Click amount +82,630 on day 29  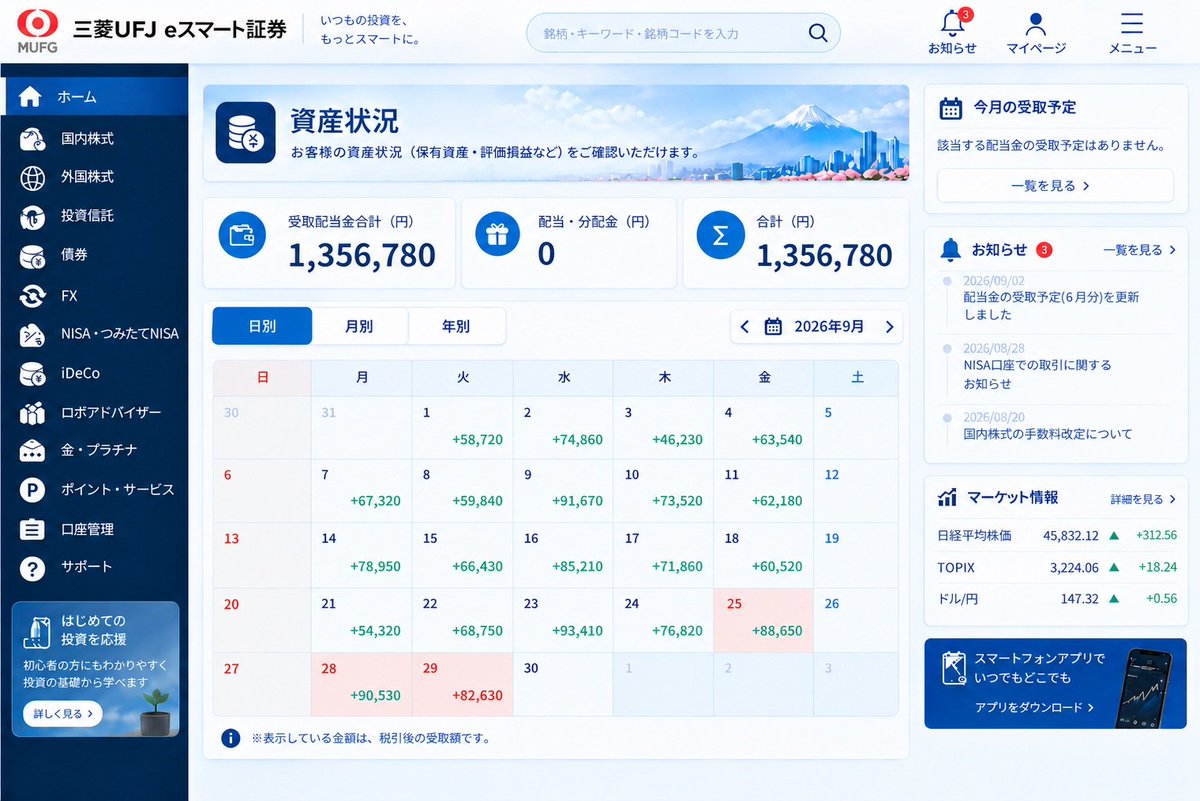pyautogui.click(x=477, y=695)
